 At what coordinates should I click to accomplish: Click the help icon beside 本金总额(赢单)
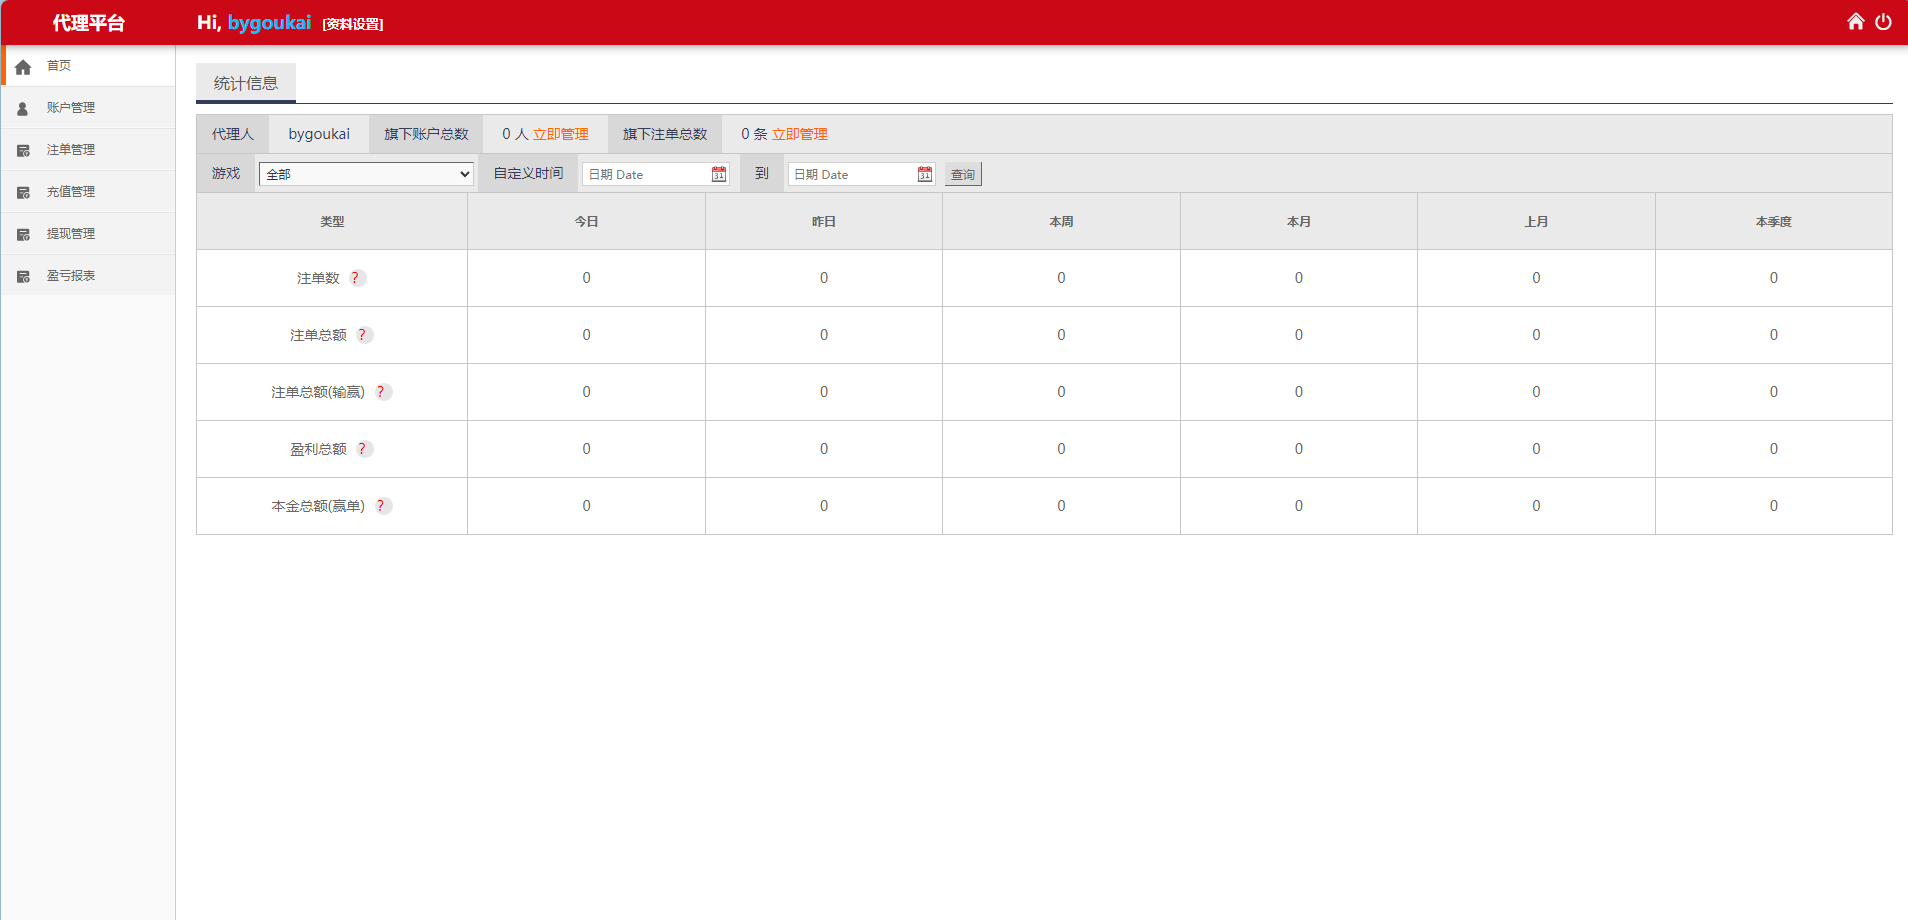[x=382, y=506]
